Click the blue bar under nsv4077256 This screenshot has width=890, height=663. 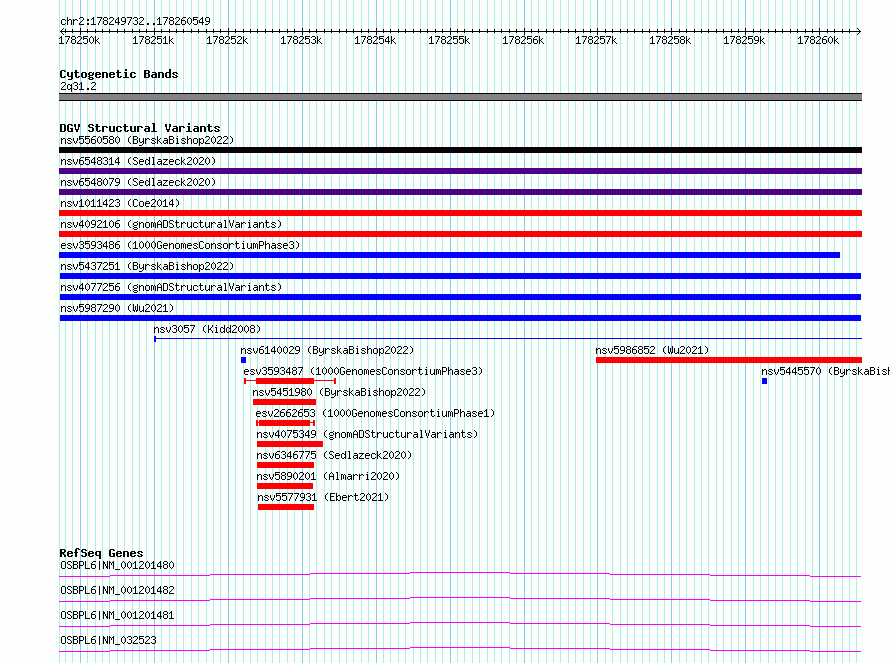click(460, 297)
